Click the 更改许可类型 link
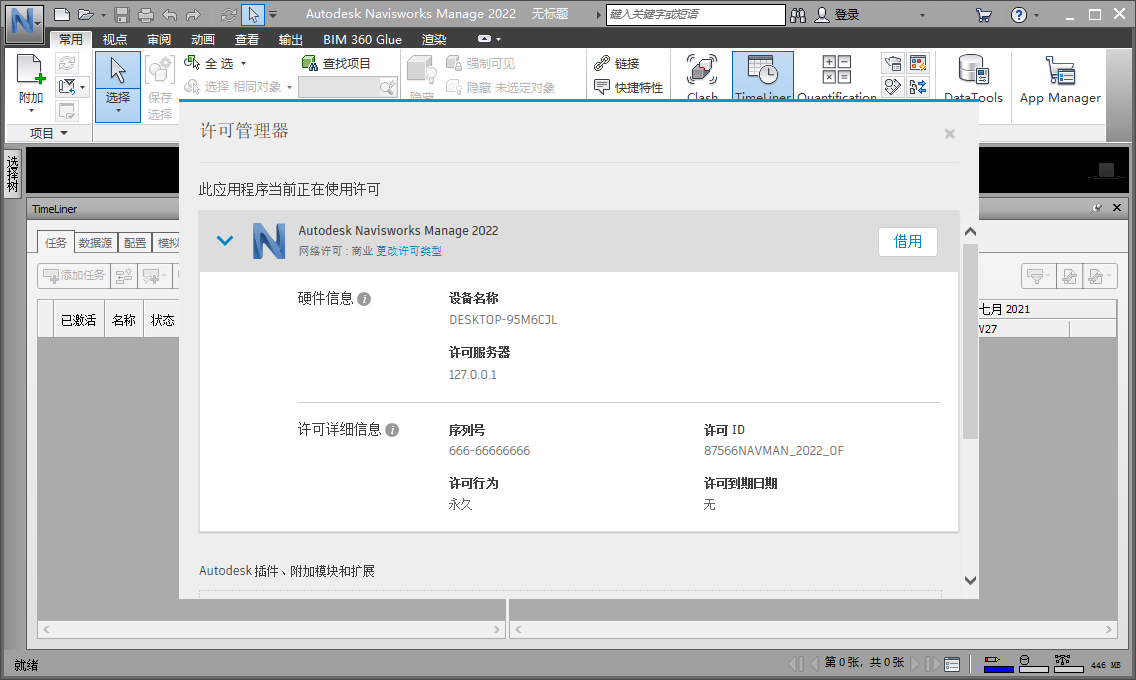This screenshot has height=680, width=1136. [x=409, y=251]
